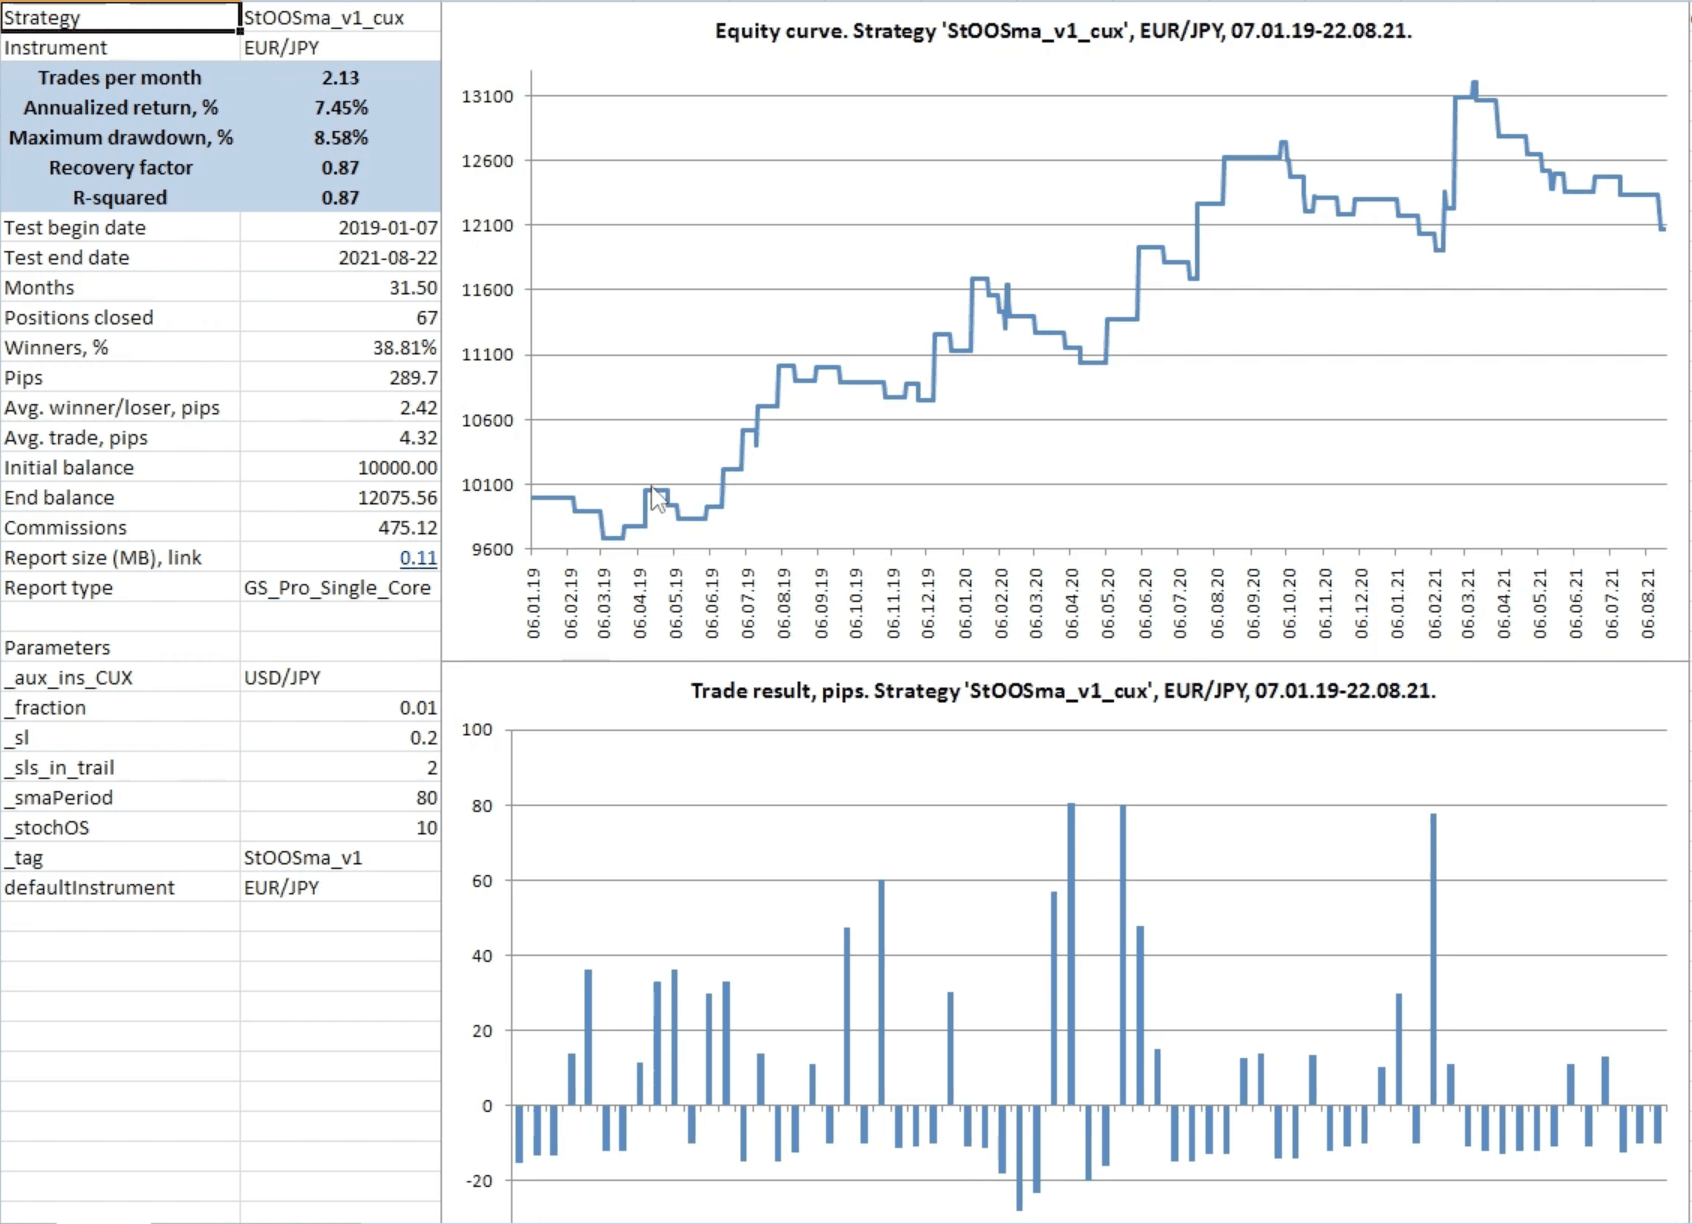Screen dimensions: 1692x1224
Task: Open the report size link 0.11
Action: (418, 558)
